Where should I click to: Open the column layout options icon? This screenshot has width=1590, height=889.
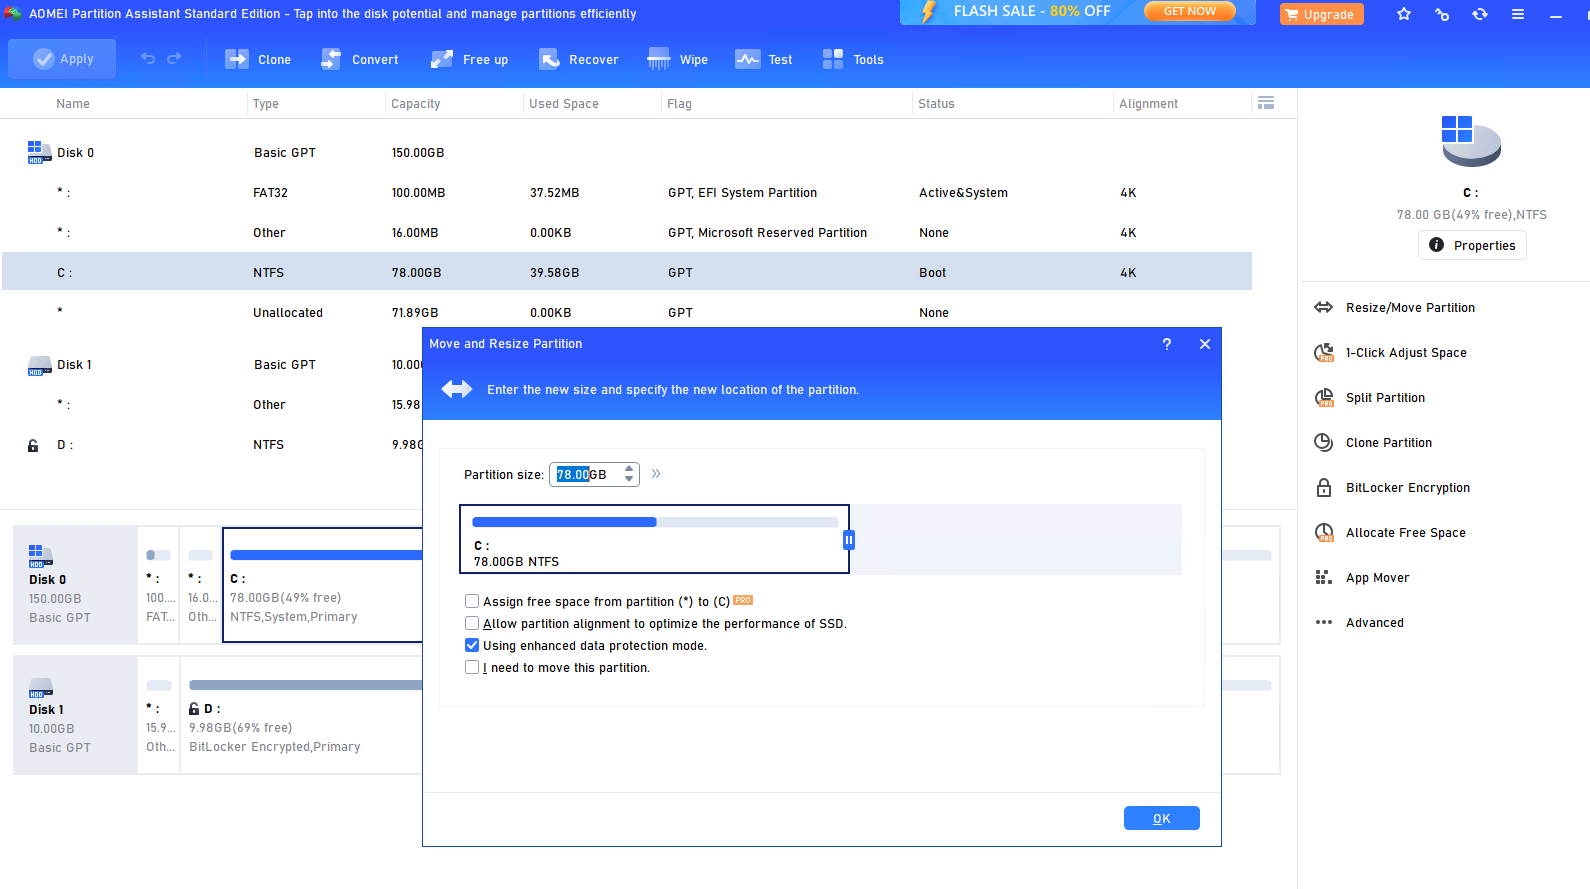tap(1266, 103)
